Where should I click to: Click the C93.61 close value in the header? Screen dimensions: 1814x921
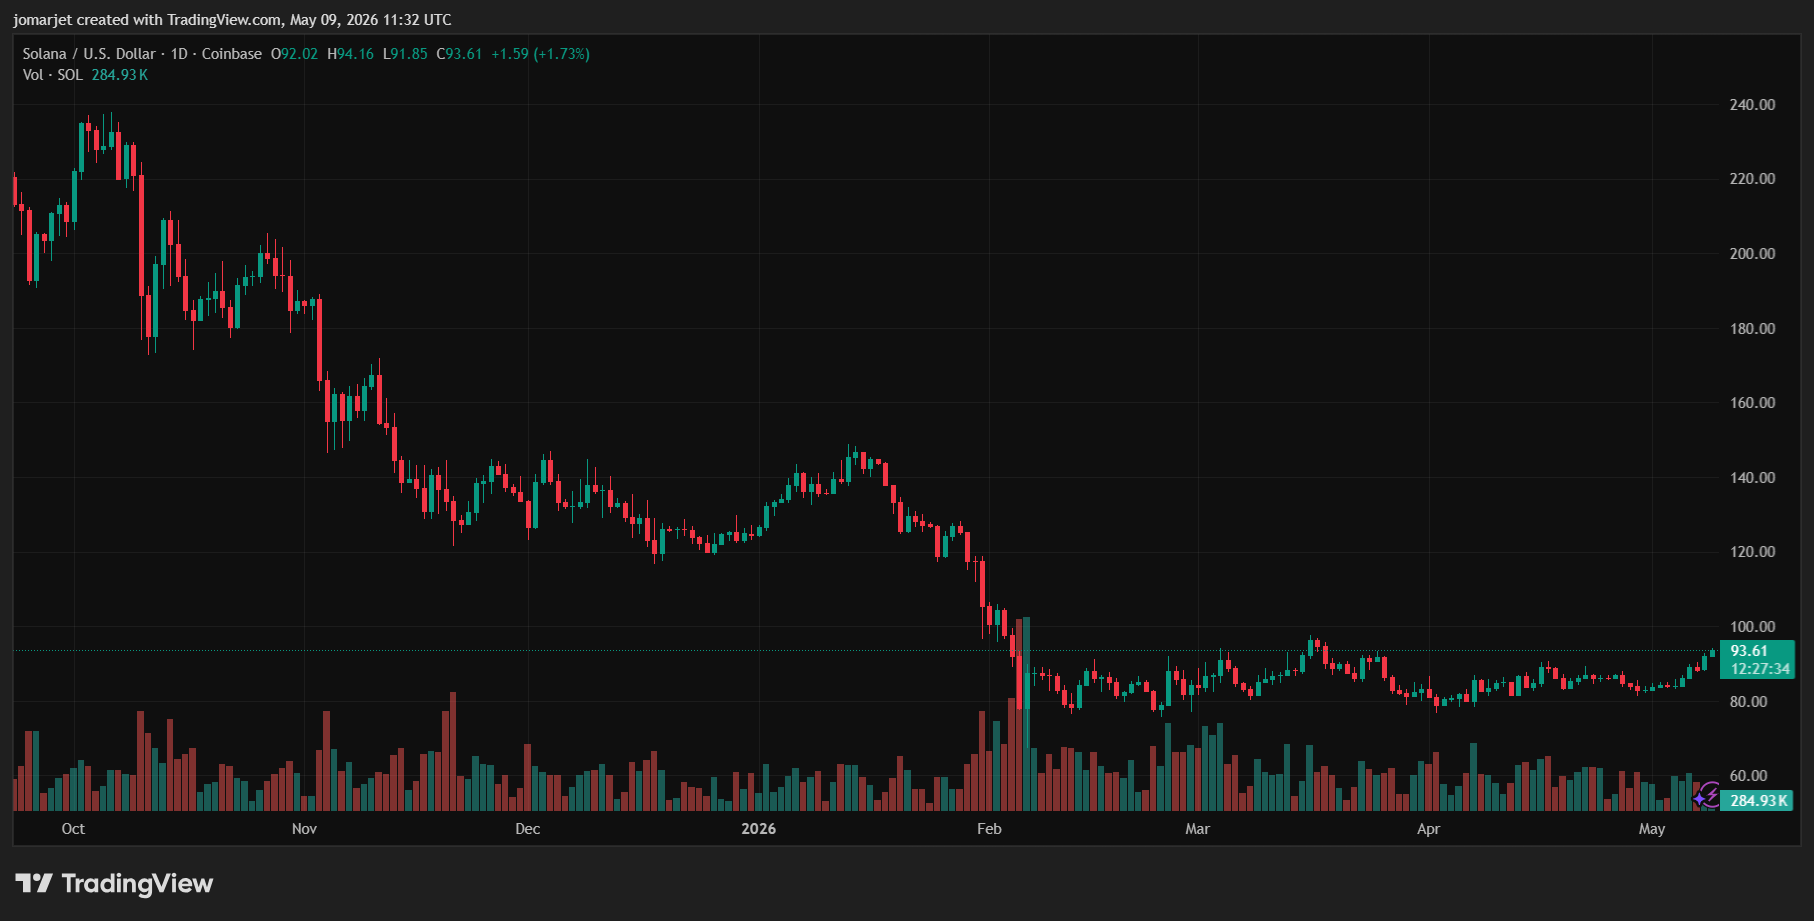(459, 54)
